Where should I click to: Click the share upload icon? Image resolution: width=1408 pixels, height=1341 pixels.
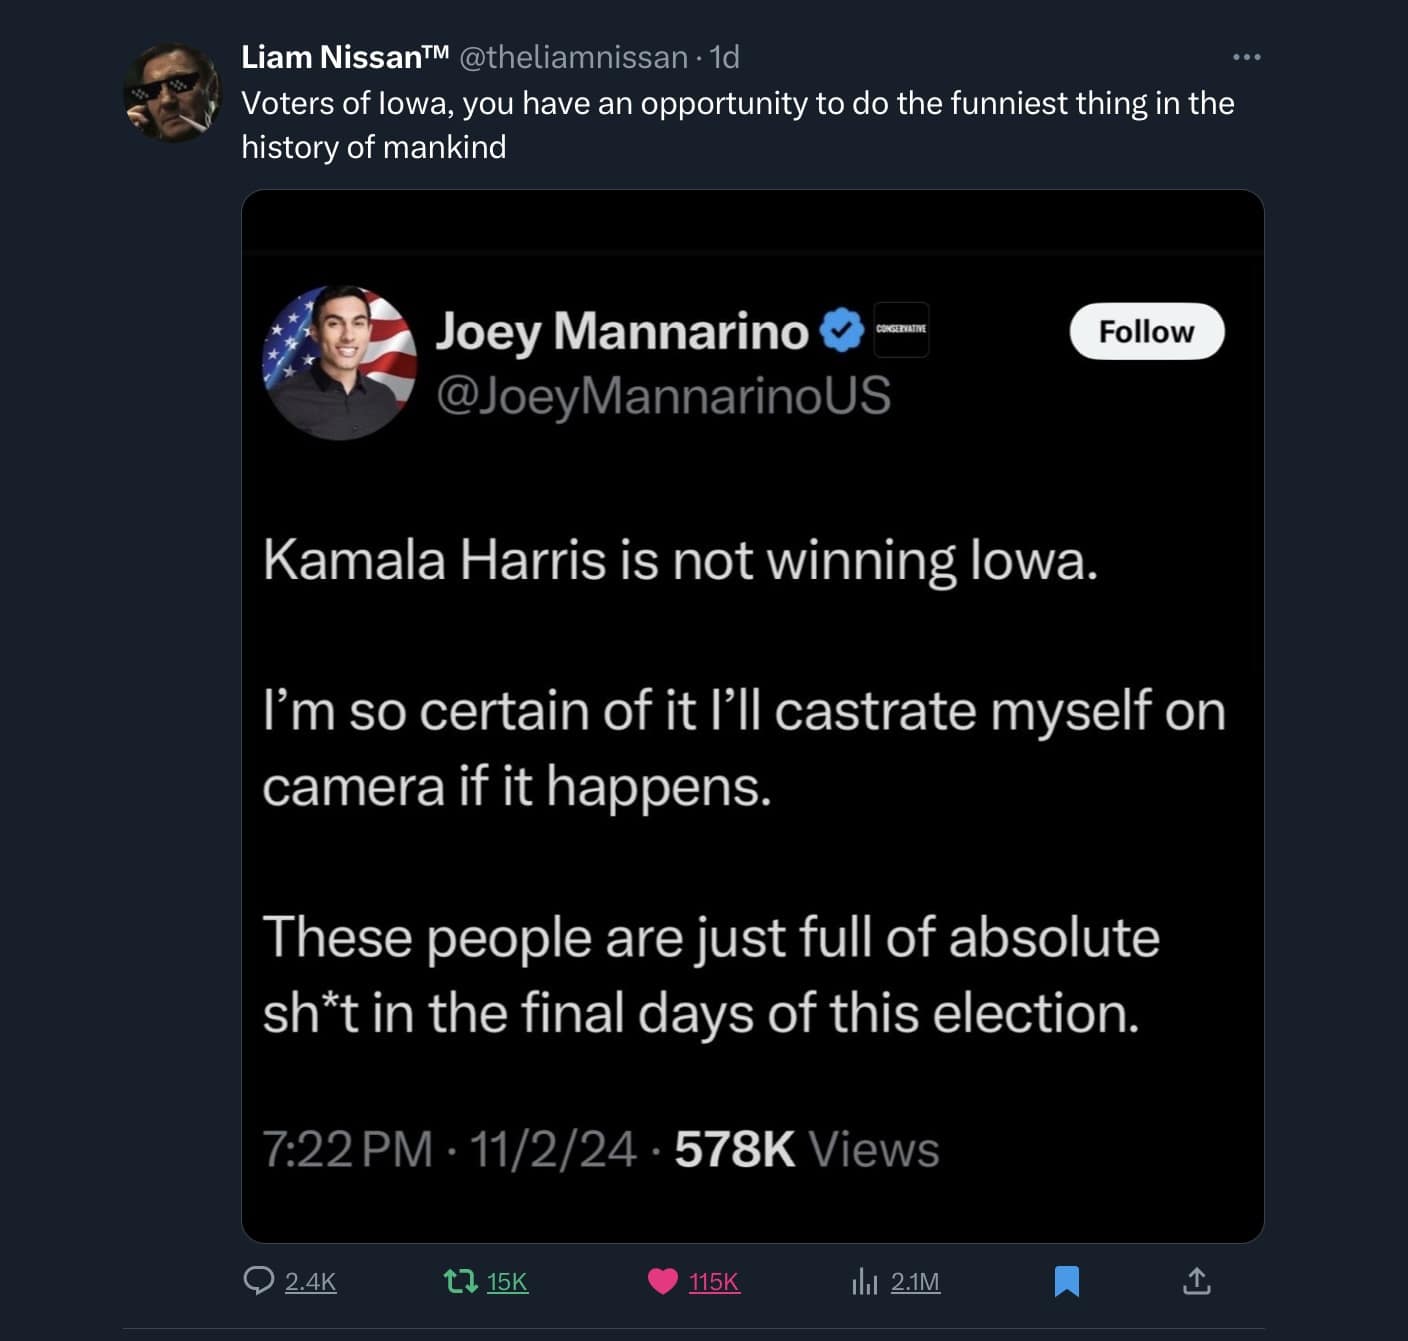point(1196,1281)
